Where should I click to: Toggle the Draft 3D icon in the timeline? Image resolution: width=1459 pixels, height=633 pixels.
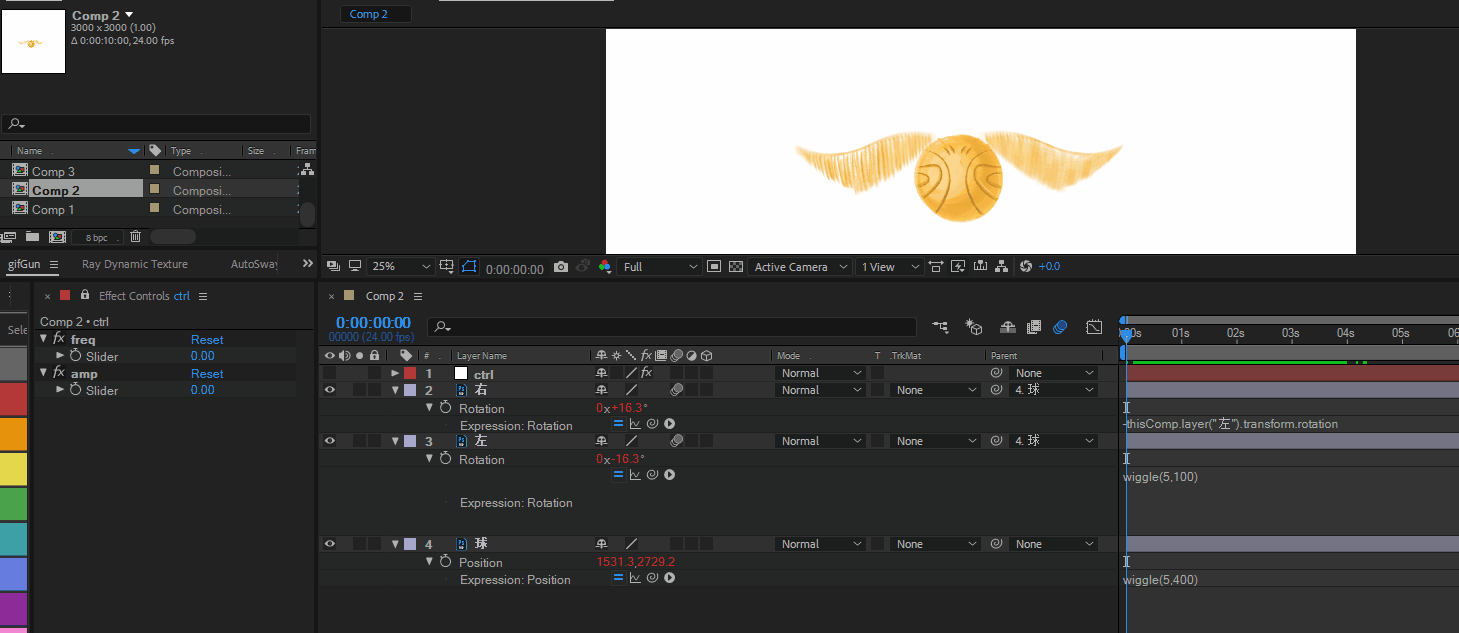[x=973, y=327]
